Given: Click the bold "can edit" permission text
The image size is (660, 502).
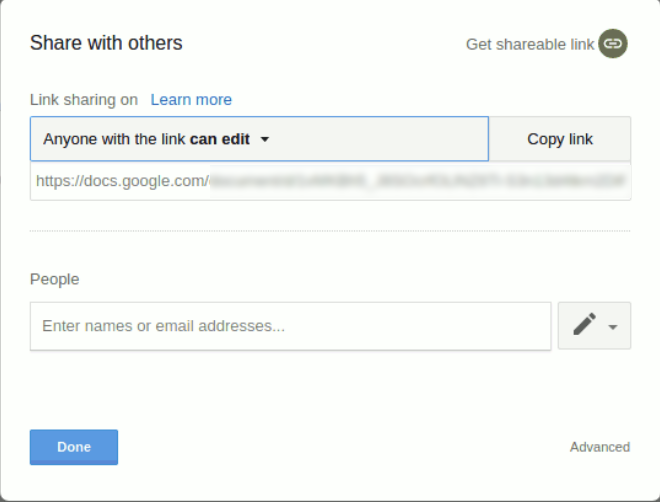Looking at the screenshot, I should point(219,139).
